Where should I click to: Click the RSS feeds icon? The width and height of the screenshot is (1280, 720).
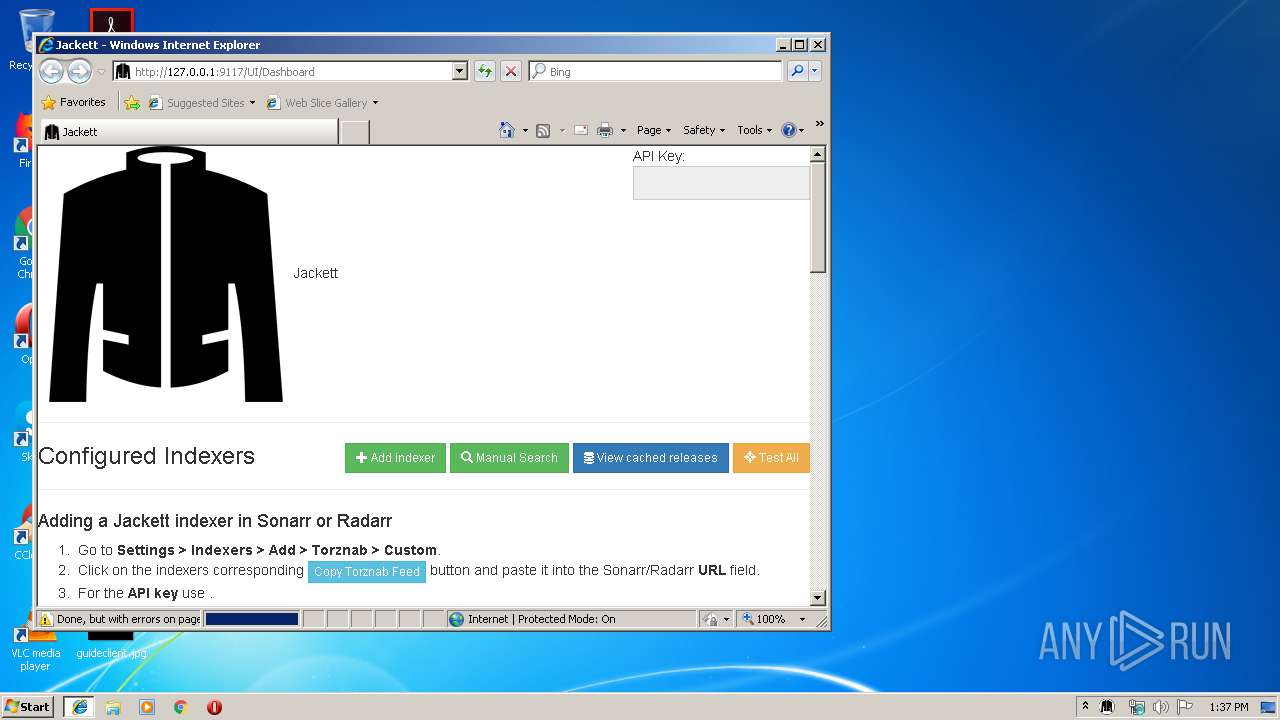pyautogui.click(x=543, y=130)
